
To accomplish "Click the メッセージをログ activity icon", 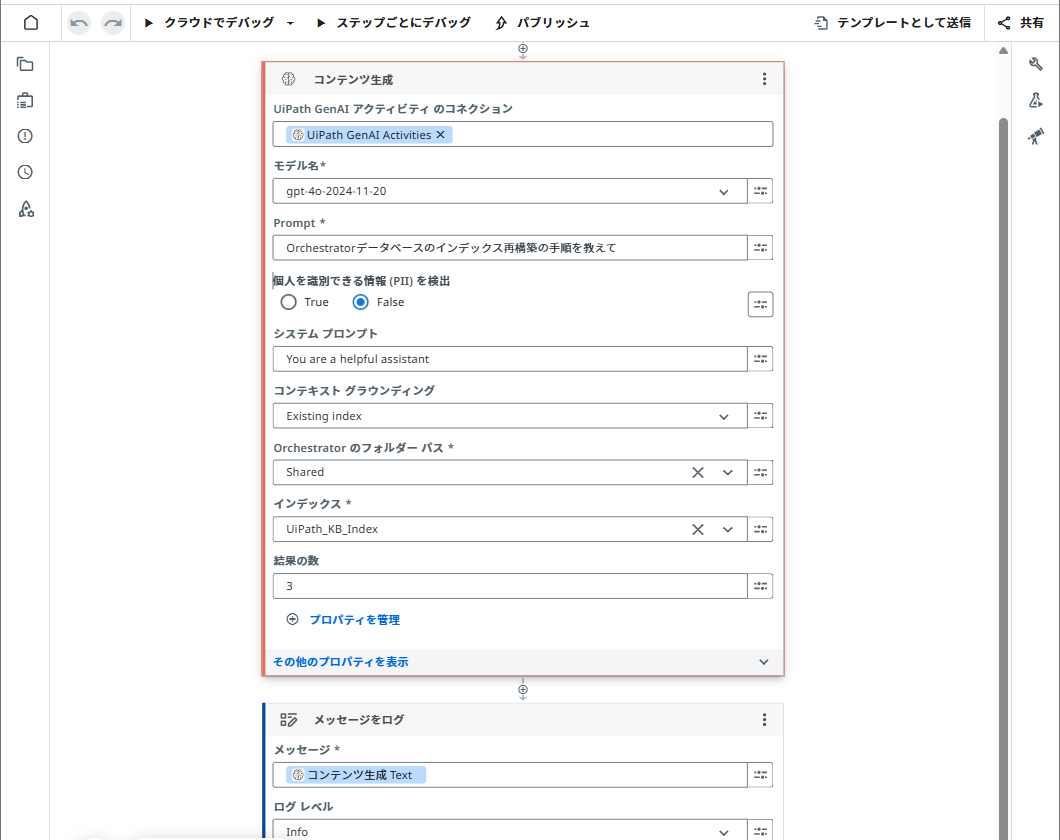I will tap(289, 720).
